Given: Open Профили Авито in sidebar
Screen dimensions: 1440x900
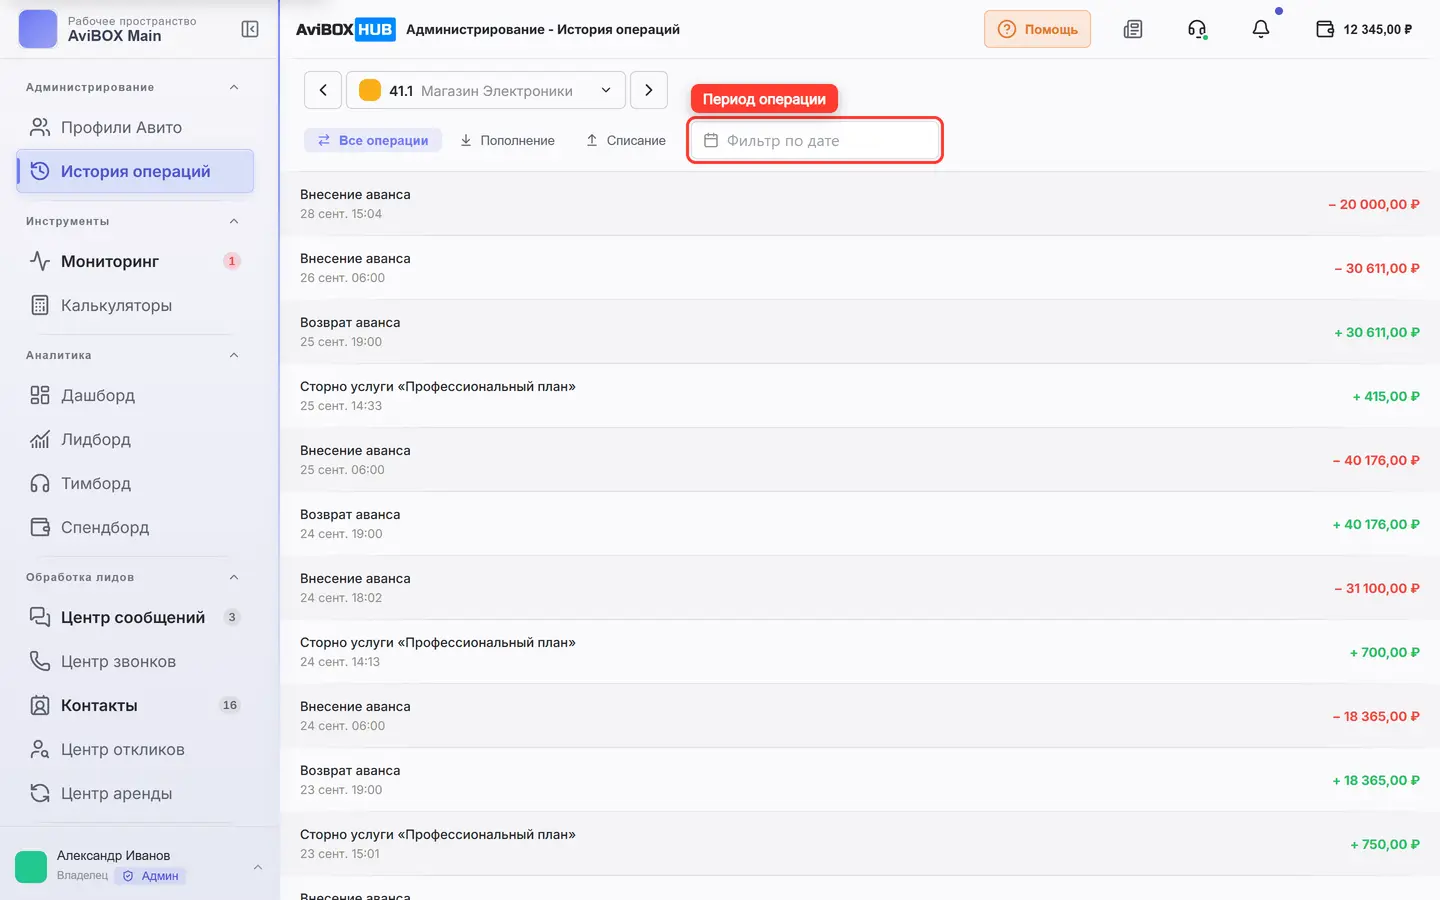Looking at the screenshot, I should click(135, 127).
